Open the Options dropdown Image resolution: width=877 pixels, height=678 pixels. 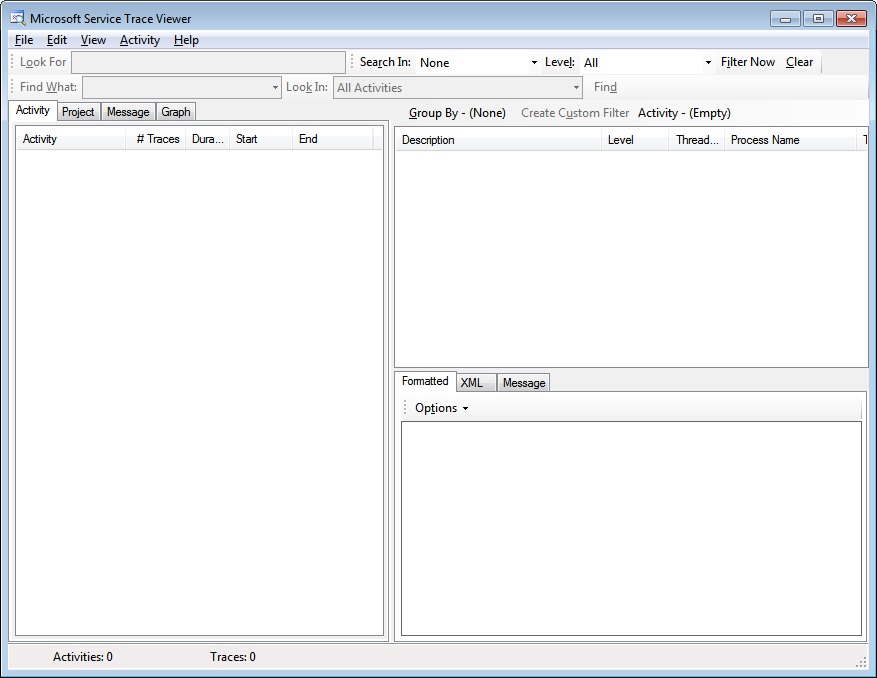pyautogui.click(x=441, y=408)
